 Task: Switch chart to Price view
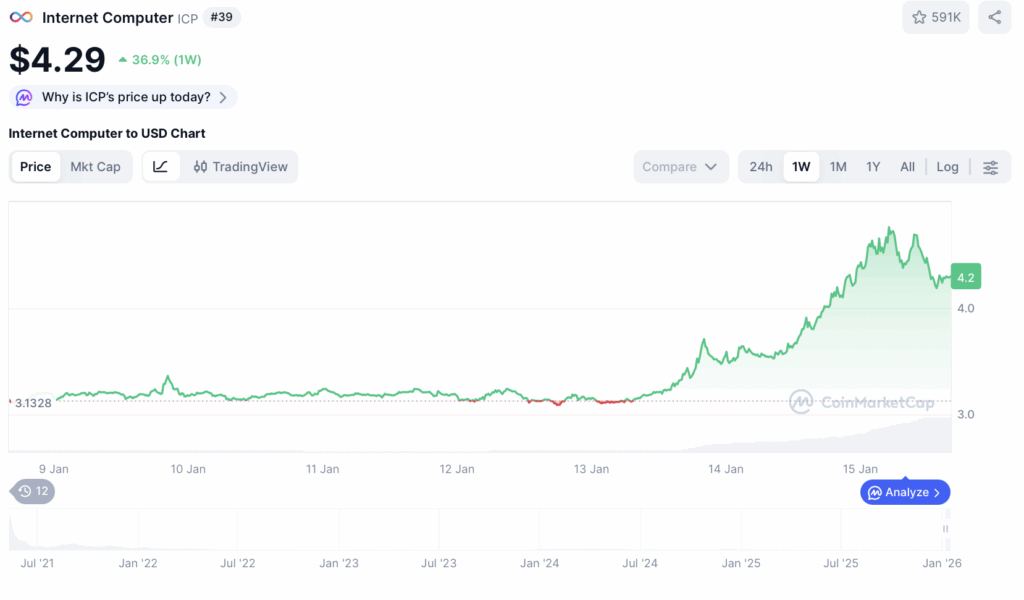click(35, 166)
